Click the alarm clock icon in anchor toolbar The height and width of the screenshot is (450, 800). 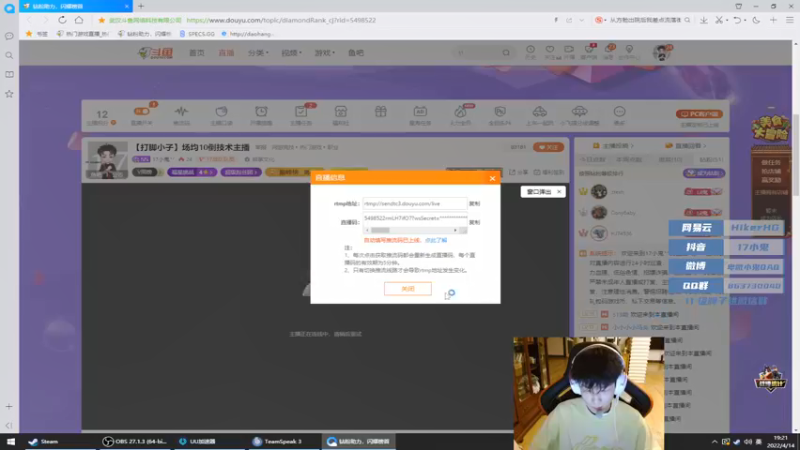click(261, 111)
